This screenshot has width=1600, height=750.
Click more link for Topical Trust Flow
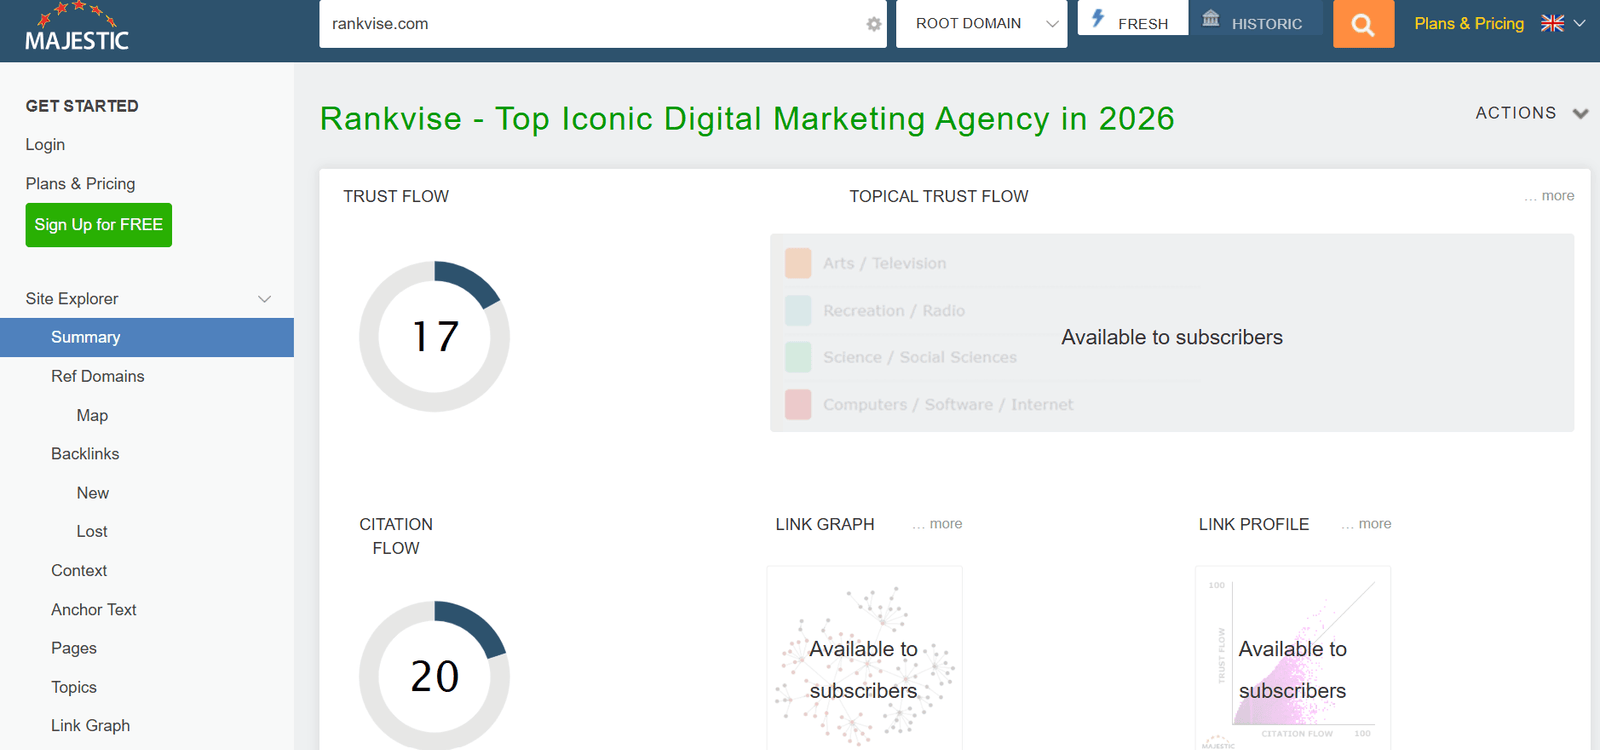click(1549, 196)
